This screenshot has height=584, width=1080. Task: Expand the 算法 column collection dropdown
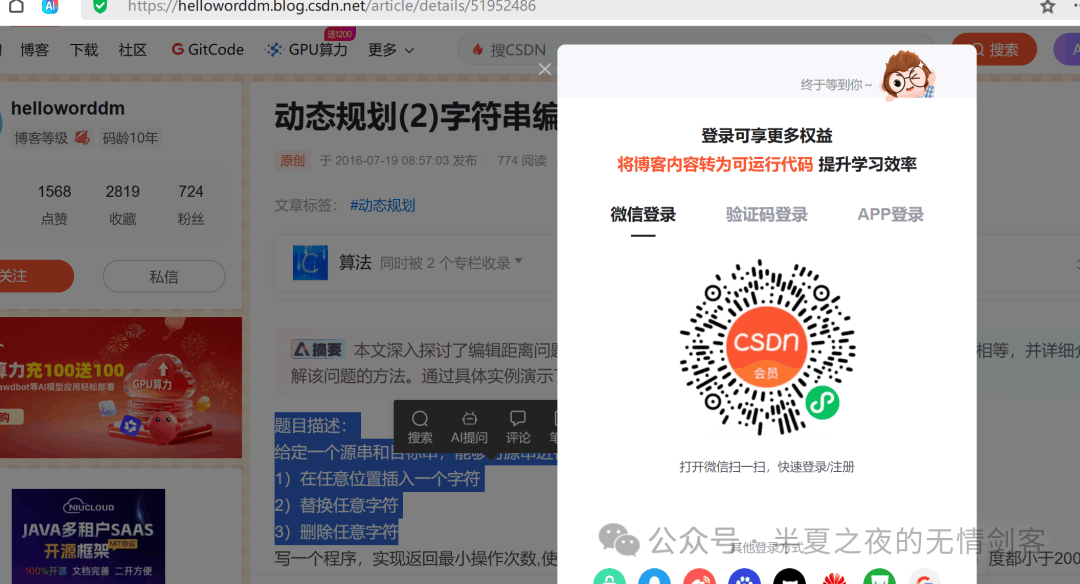[518, 263]
